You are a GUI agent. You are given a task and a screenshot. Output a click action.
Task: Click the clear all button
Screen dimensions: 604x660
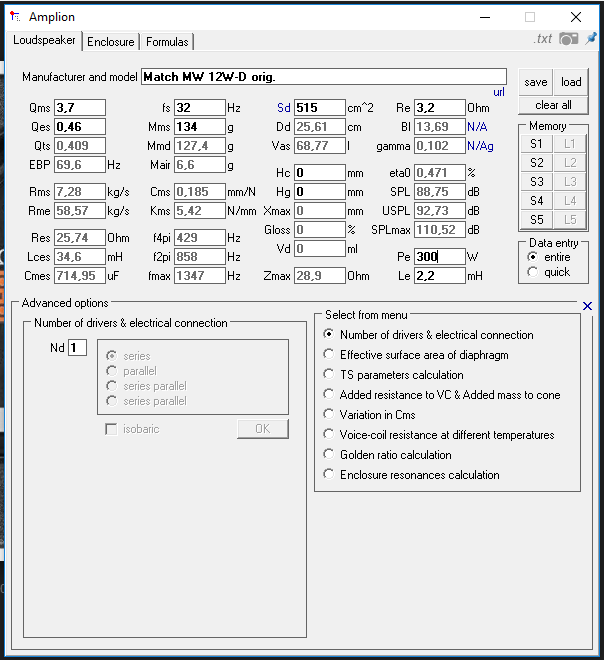(x=553, y=105)
